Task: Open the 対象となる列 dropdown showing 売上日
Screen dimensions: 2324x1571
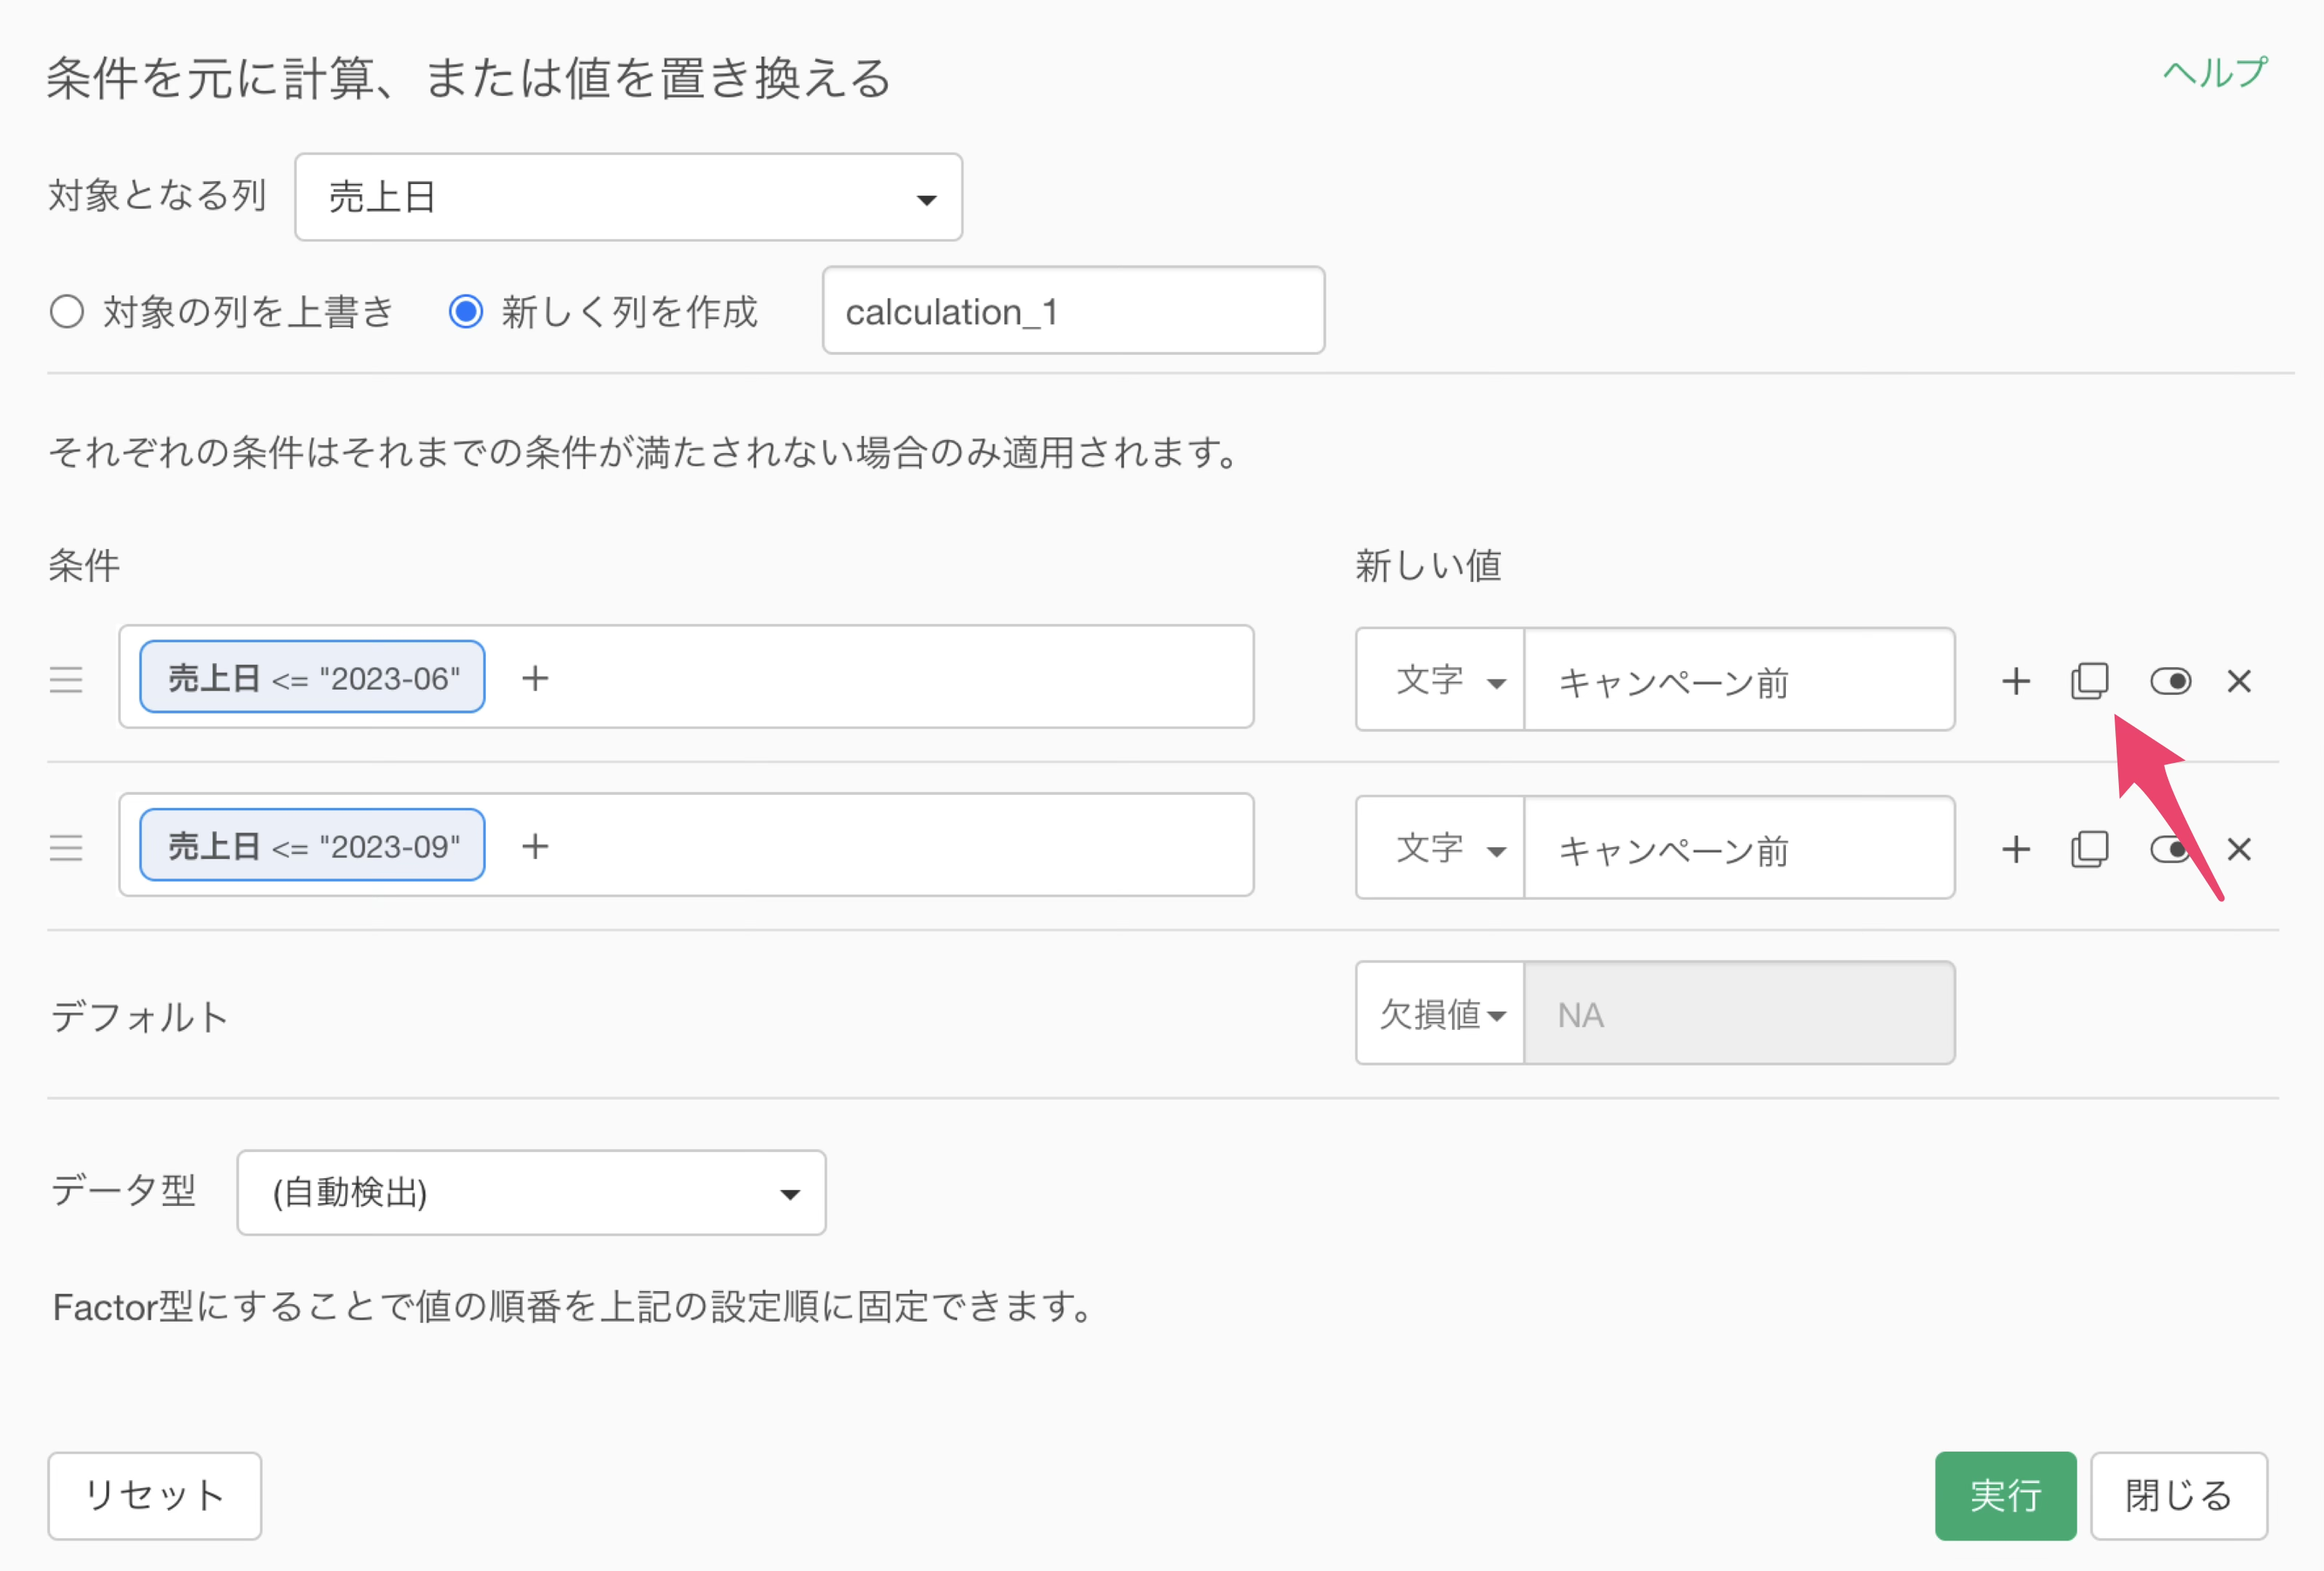Action: point(628,197)
